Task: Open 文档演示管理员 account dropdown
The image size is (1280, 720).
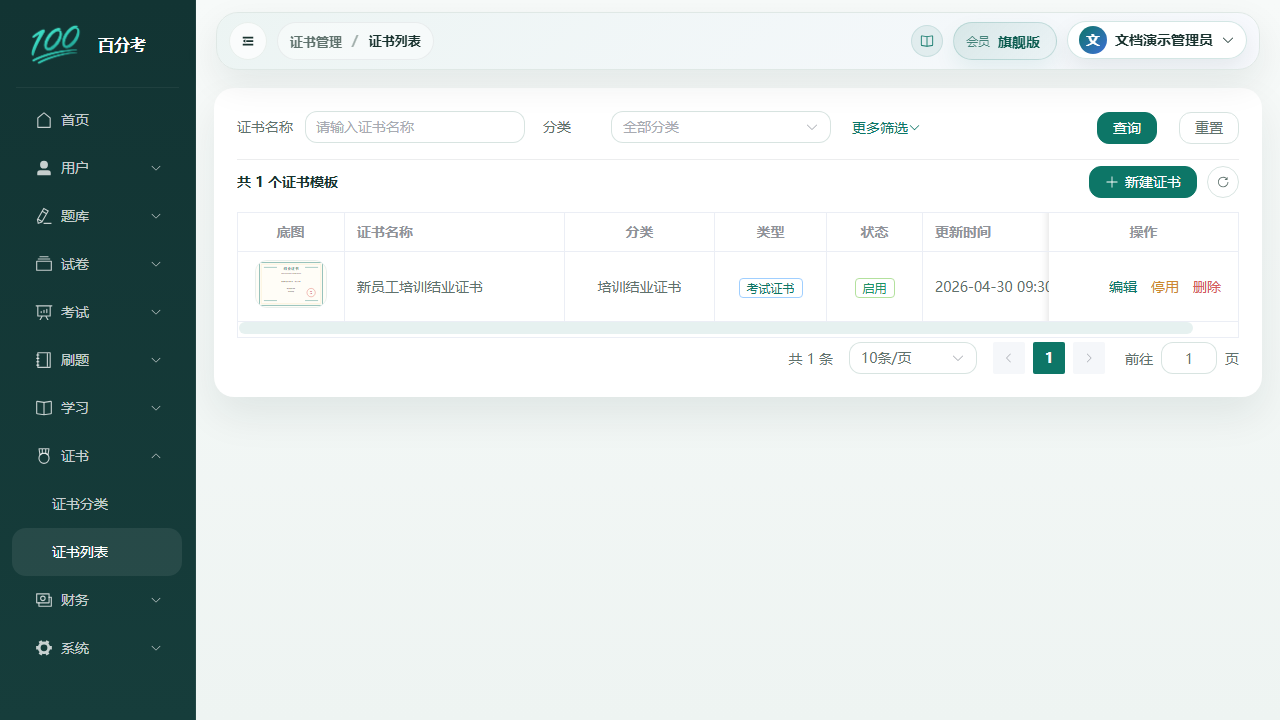Action: pyautogui.click(x=1157, y=40)
